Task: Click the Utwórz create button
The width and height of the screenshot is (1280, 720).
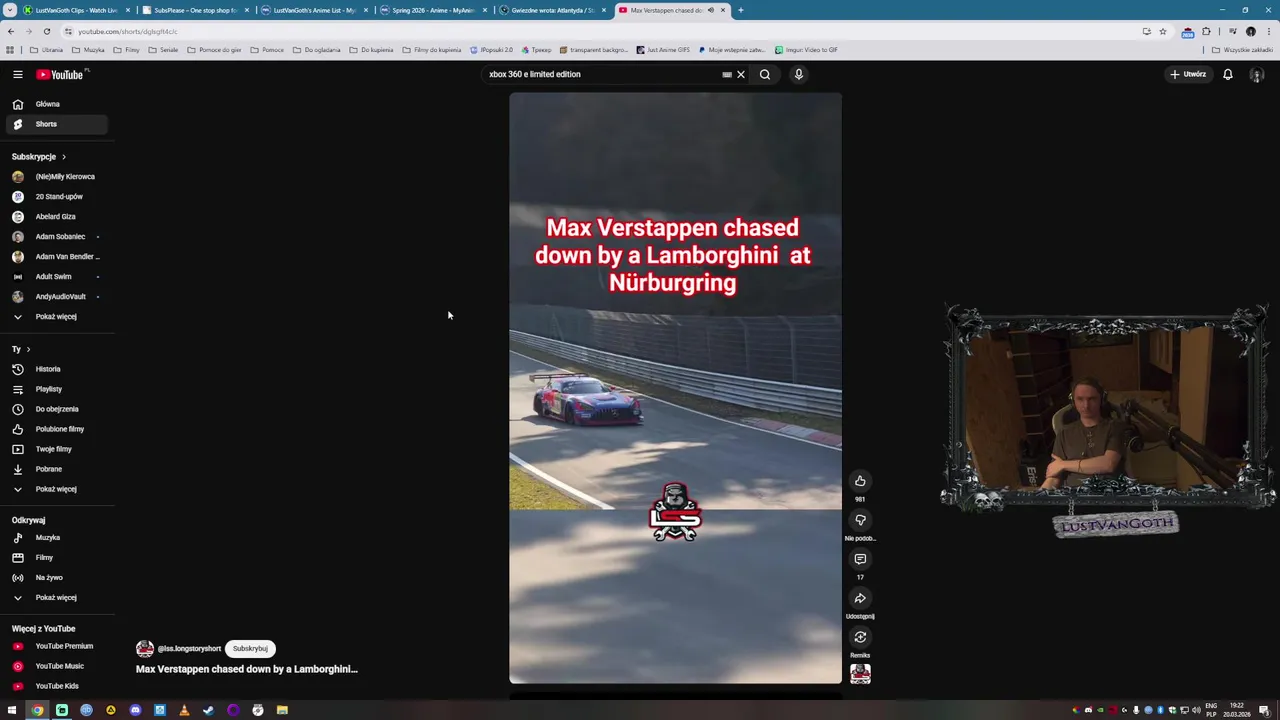Action: (x=1189, y=74)
